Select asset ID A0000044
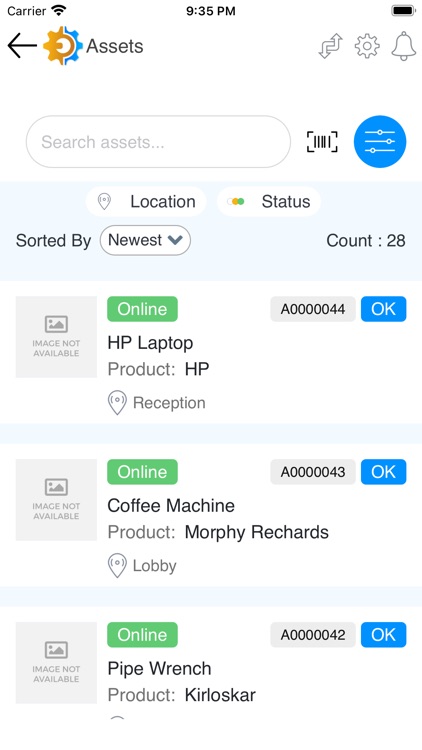The width and height of the screenshot is (422, 750). [x=313, y=309]
